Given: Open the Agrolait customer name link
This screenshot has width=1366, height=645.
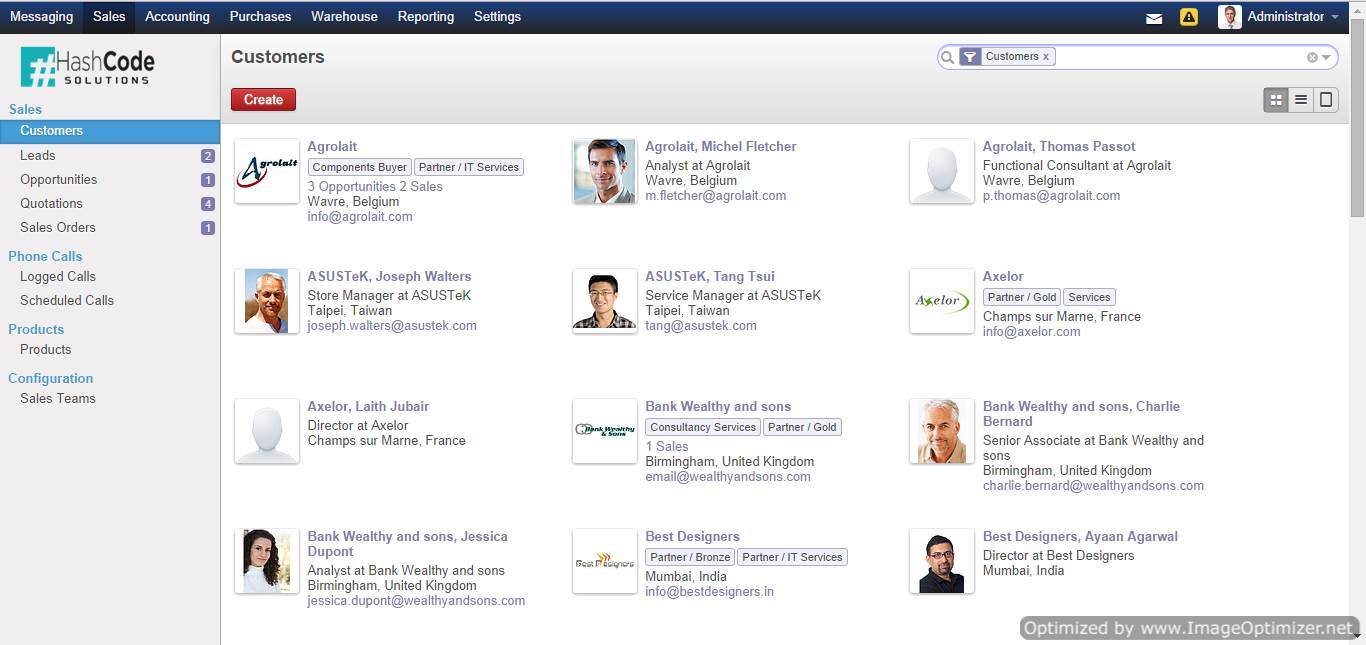Looking at the screenshot, I should 332,146.
